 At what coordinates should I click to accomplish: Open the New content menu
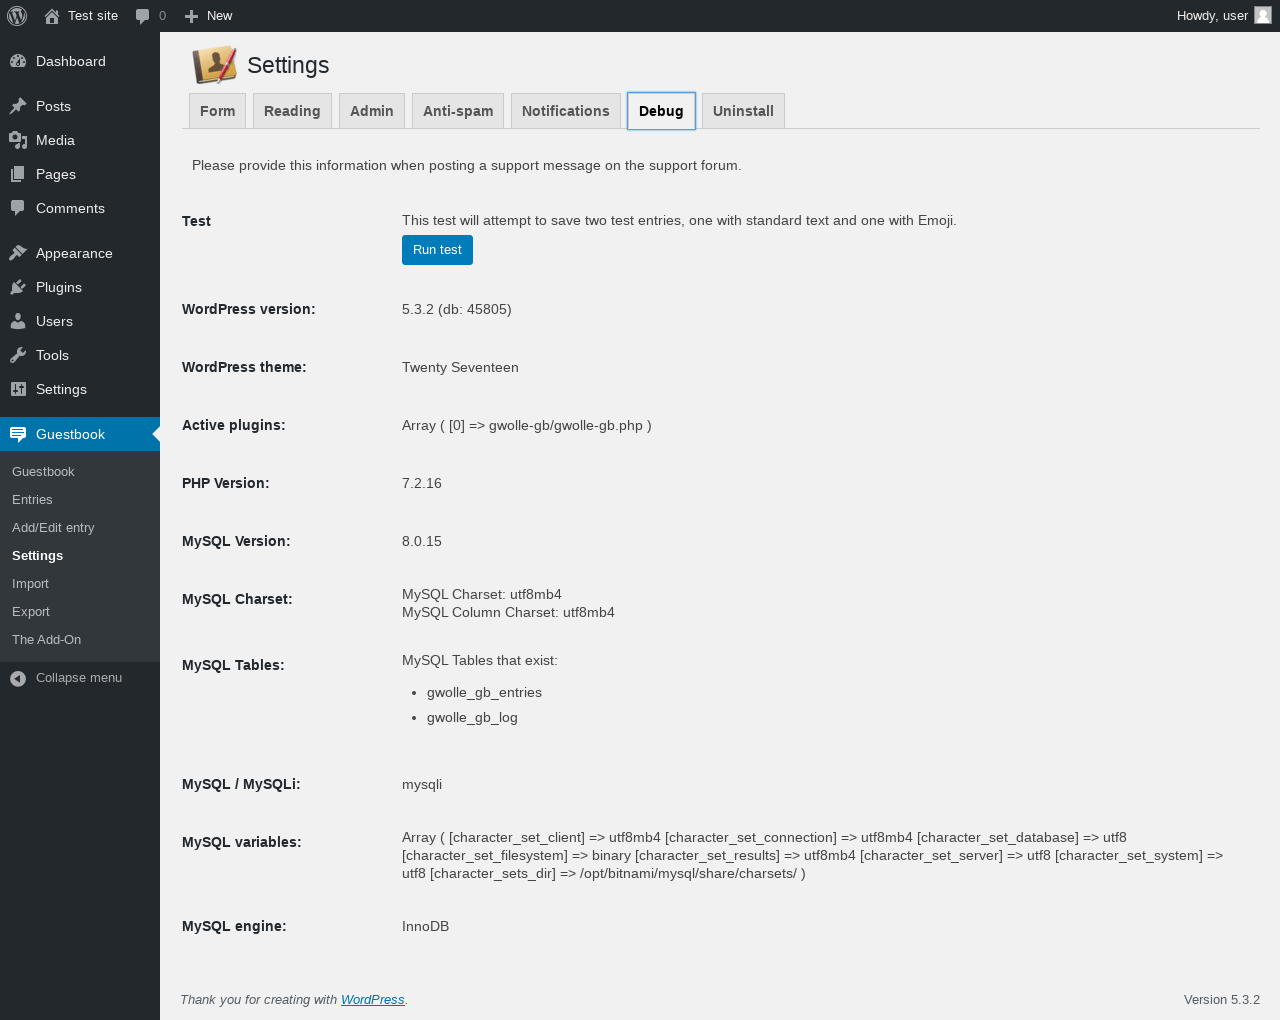coord(208,16)
